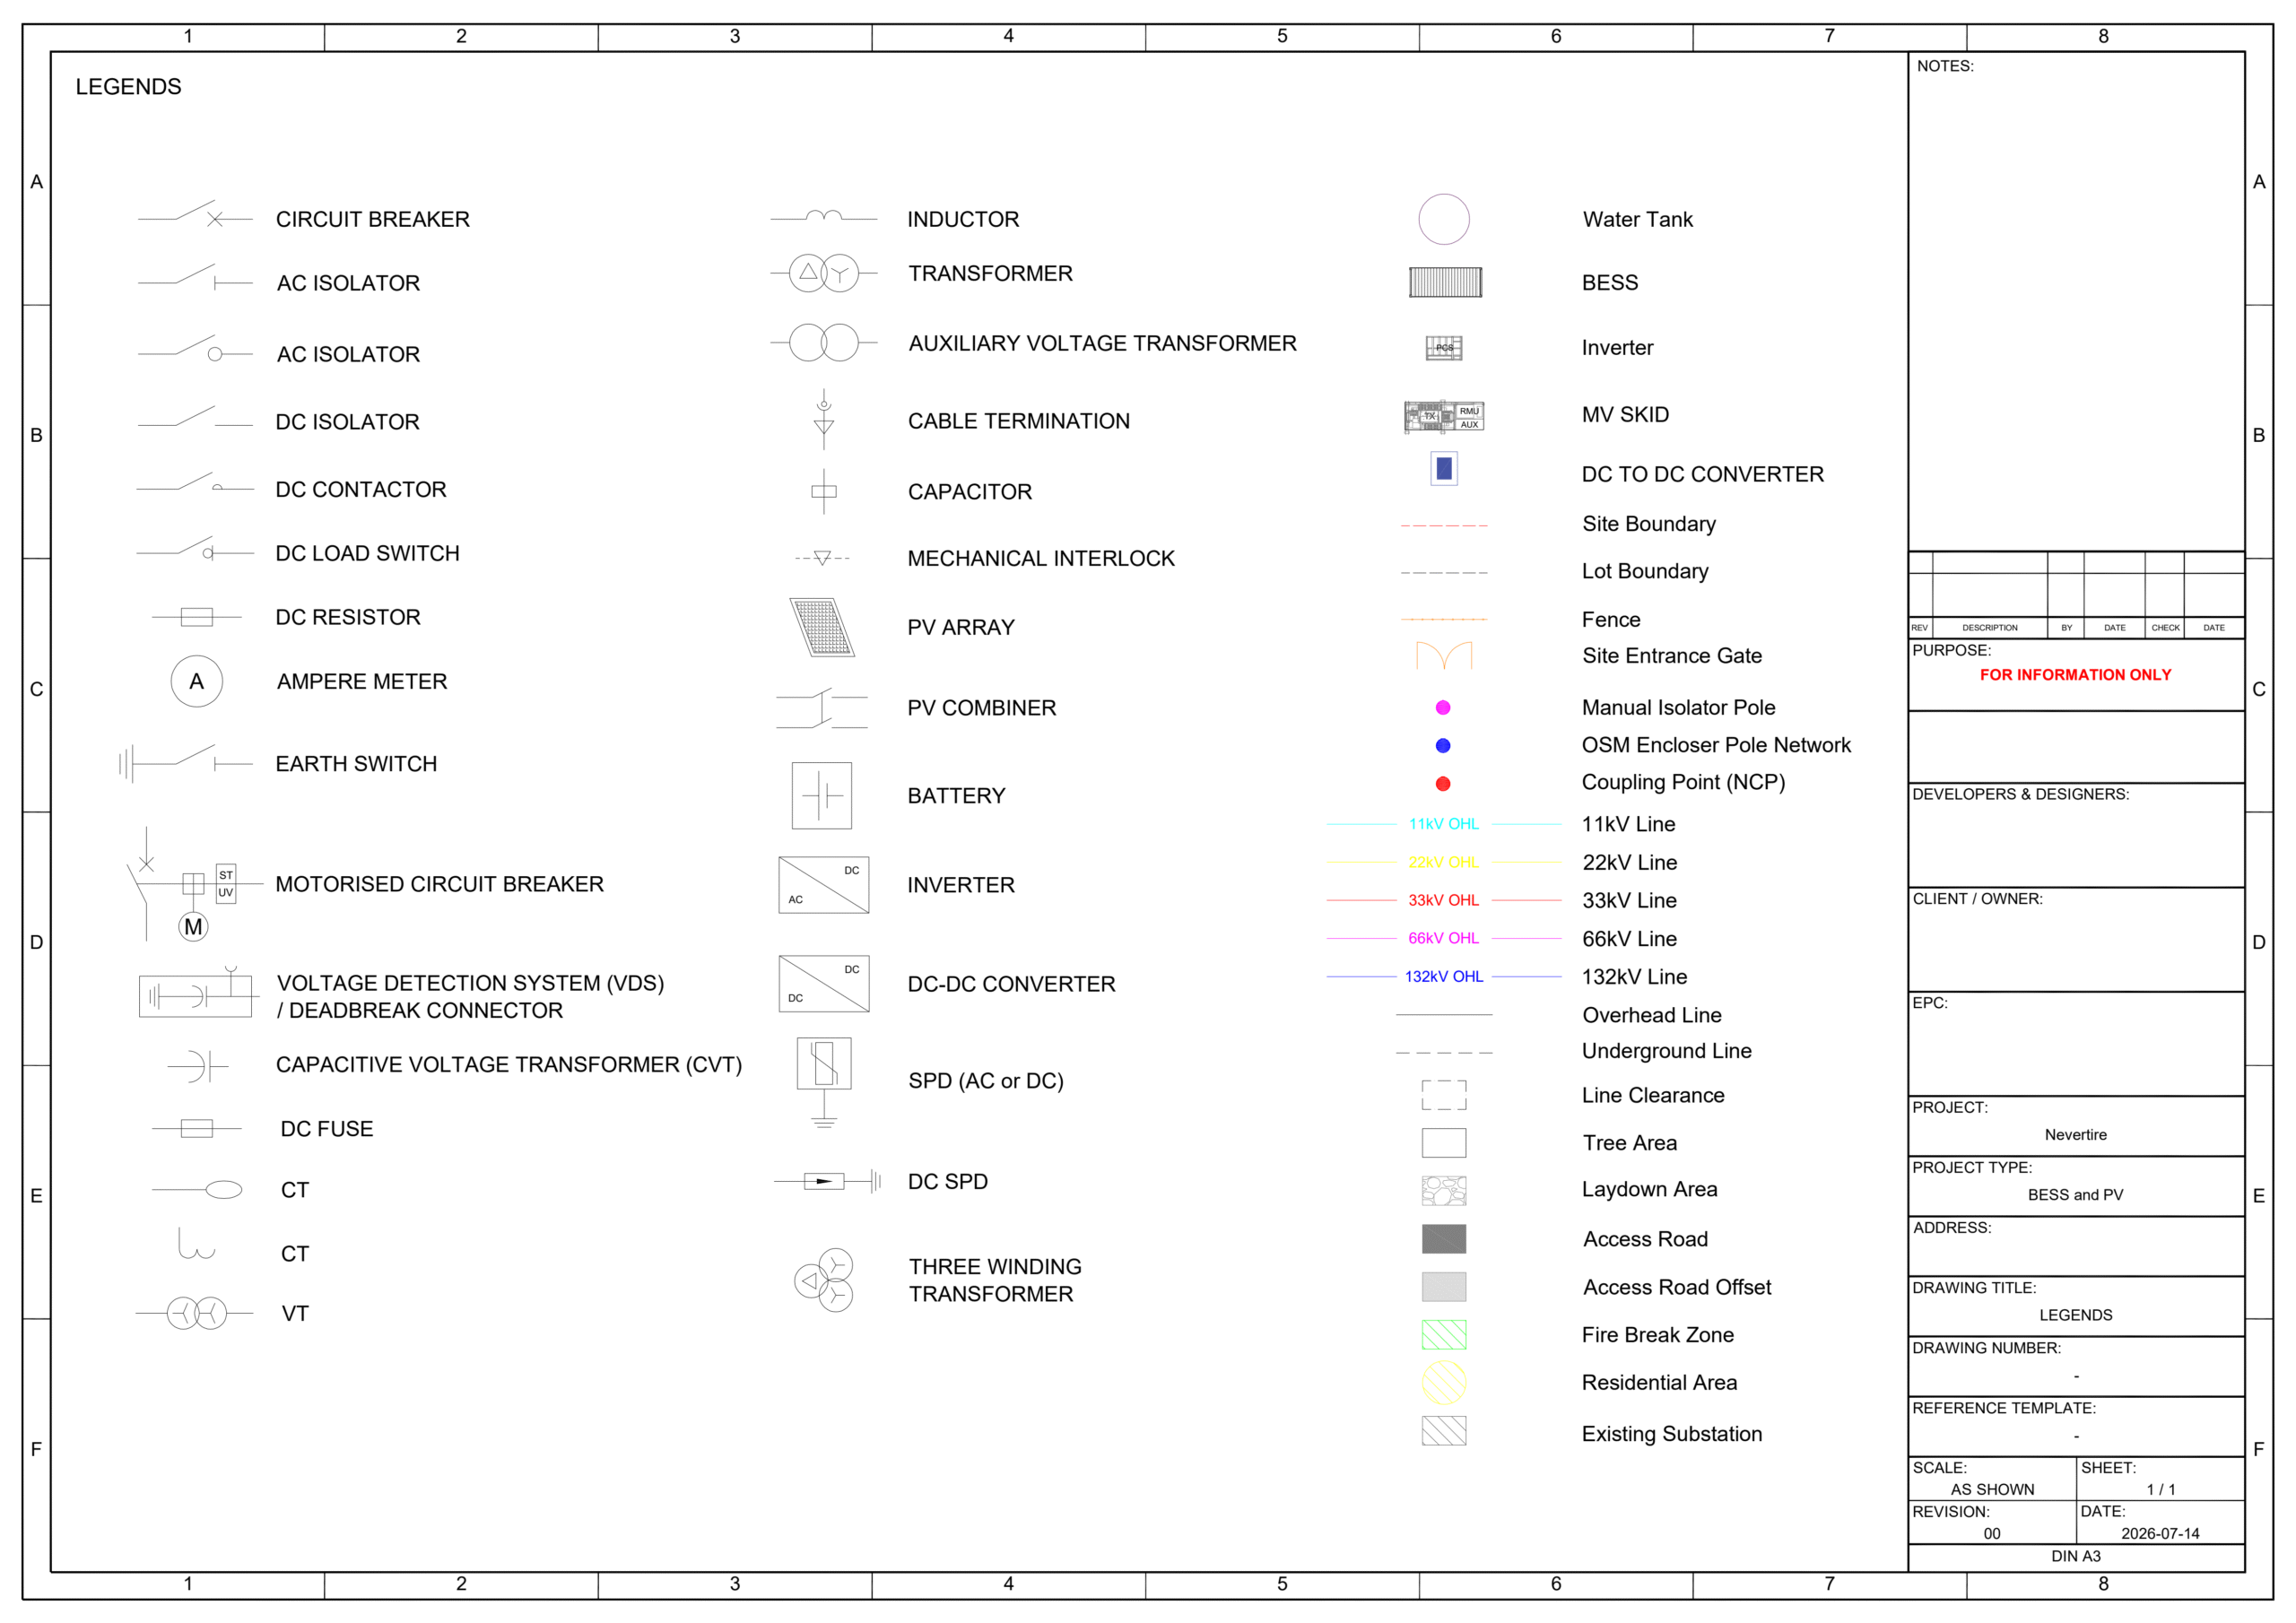Click the Water Tank circle symbol
2296x1623 pixels.
pos(1444,219)
